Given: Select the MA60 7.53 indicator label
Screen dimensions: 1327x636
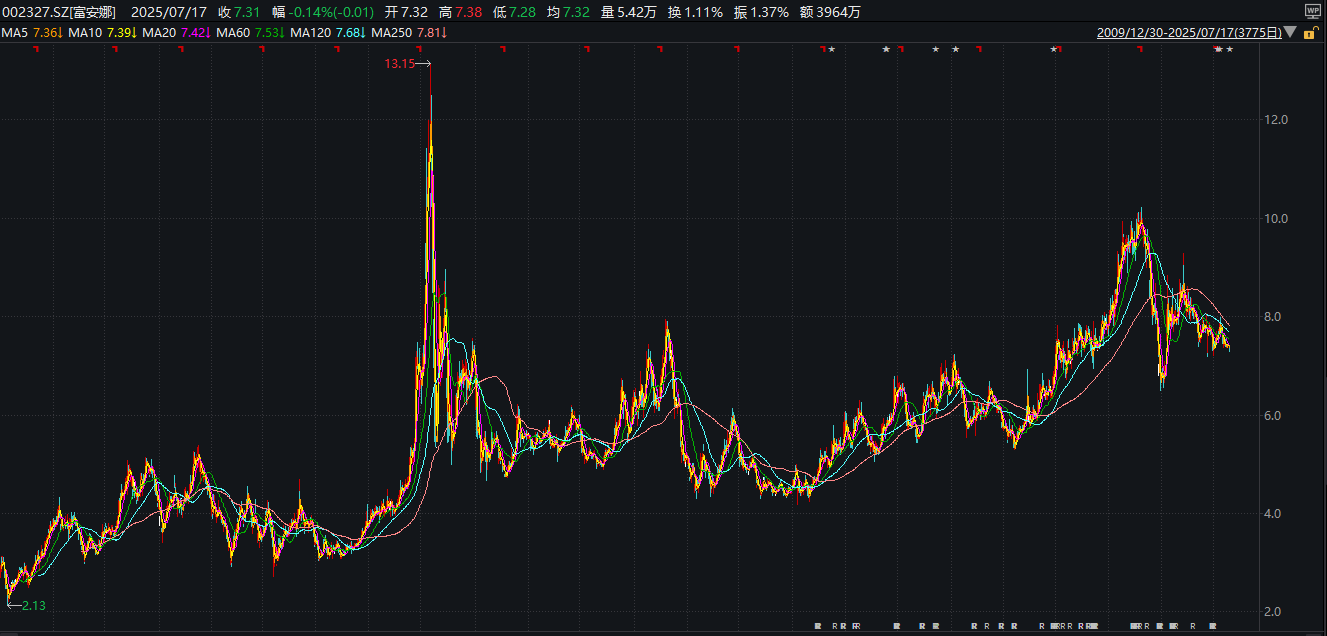Looking at the screenshot, I should point(250,33).
